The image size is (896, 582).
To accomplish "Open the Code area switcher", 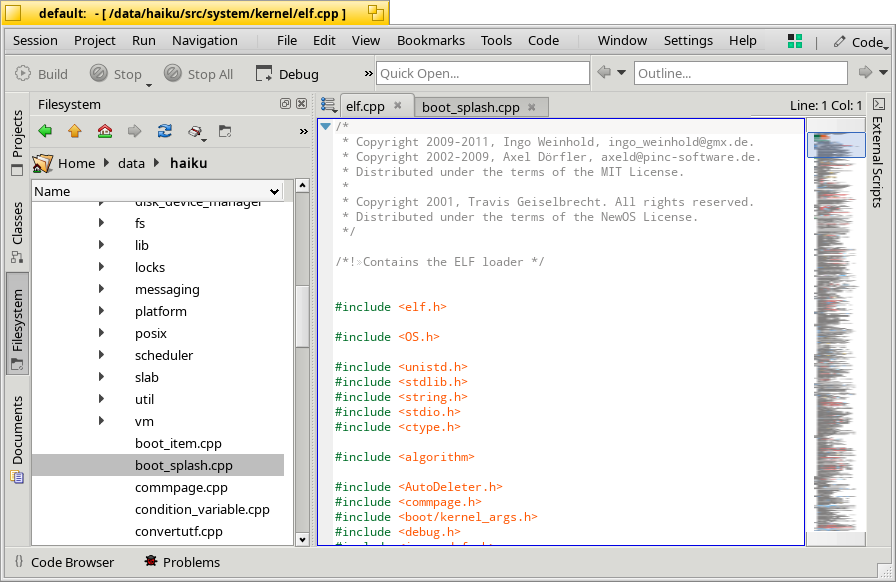I will [x=859, y=42].
